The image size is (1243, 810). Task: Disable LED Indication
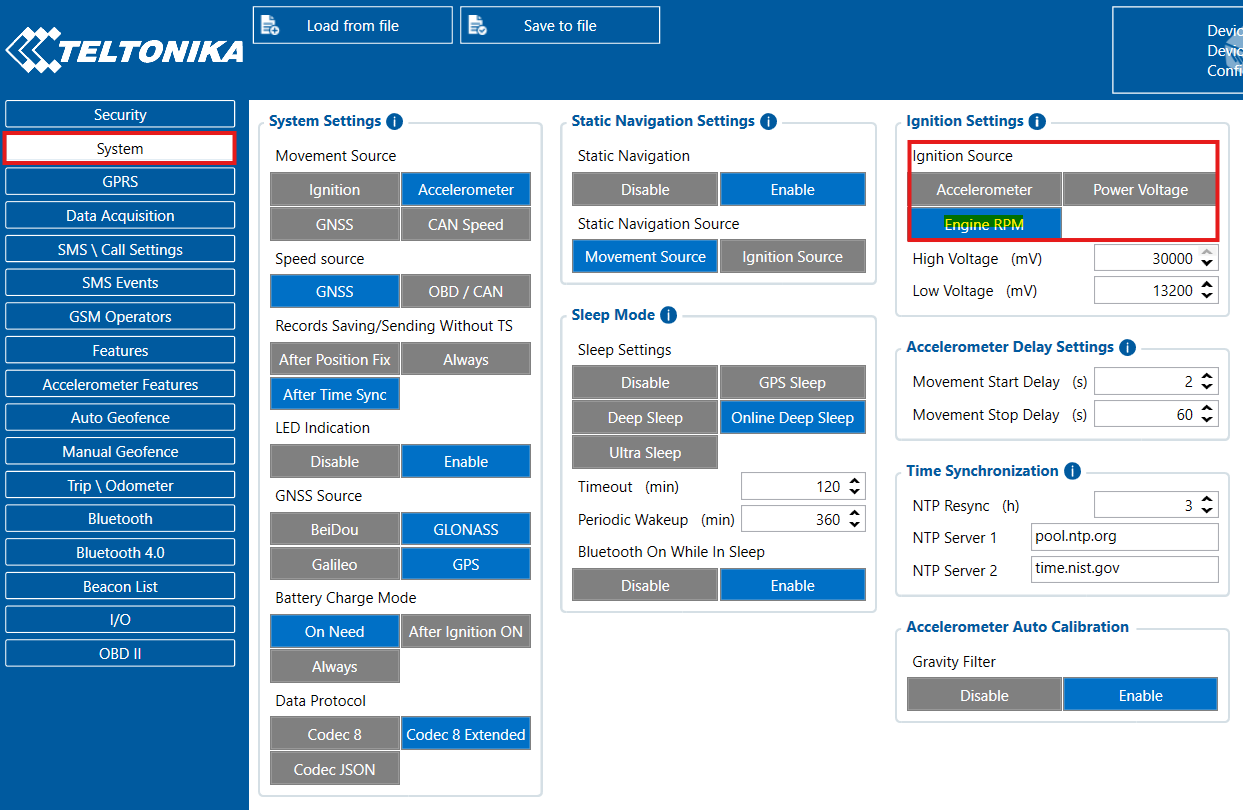tap(334, 462)
